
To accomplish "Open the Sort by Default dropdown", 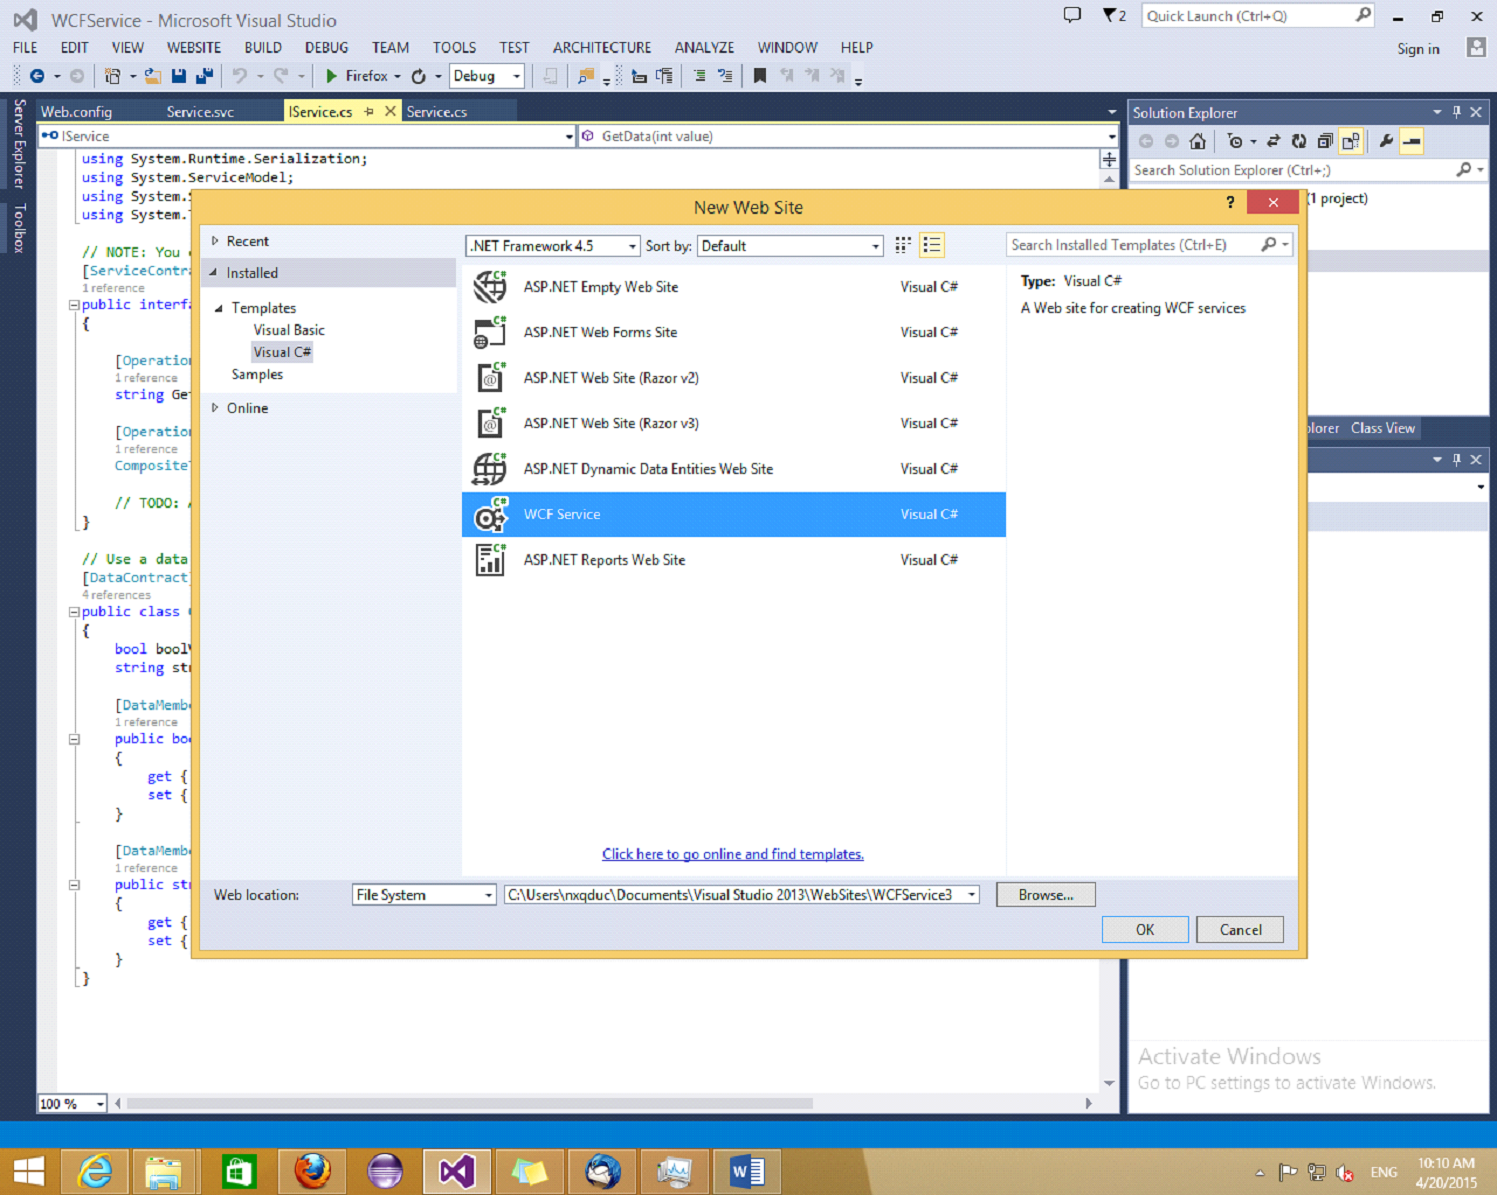I will pyautogui.click(x=876, y=245).
